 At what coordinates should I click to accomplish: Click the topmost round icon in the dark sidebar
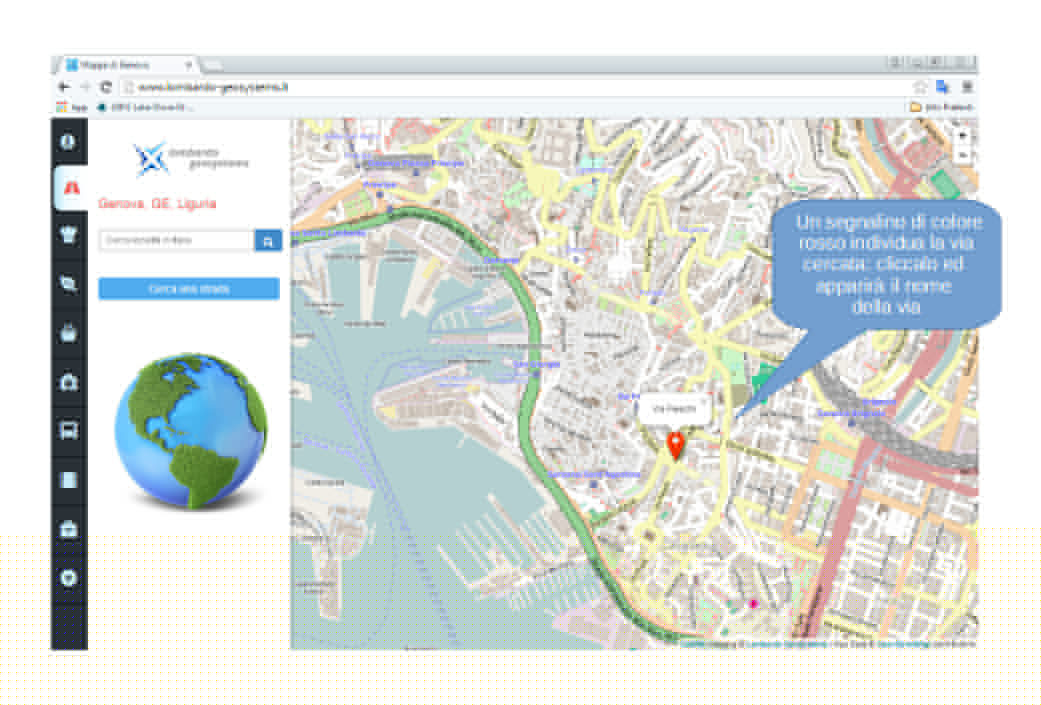[x=69, y=141]
